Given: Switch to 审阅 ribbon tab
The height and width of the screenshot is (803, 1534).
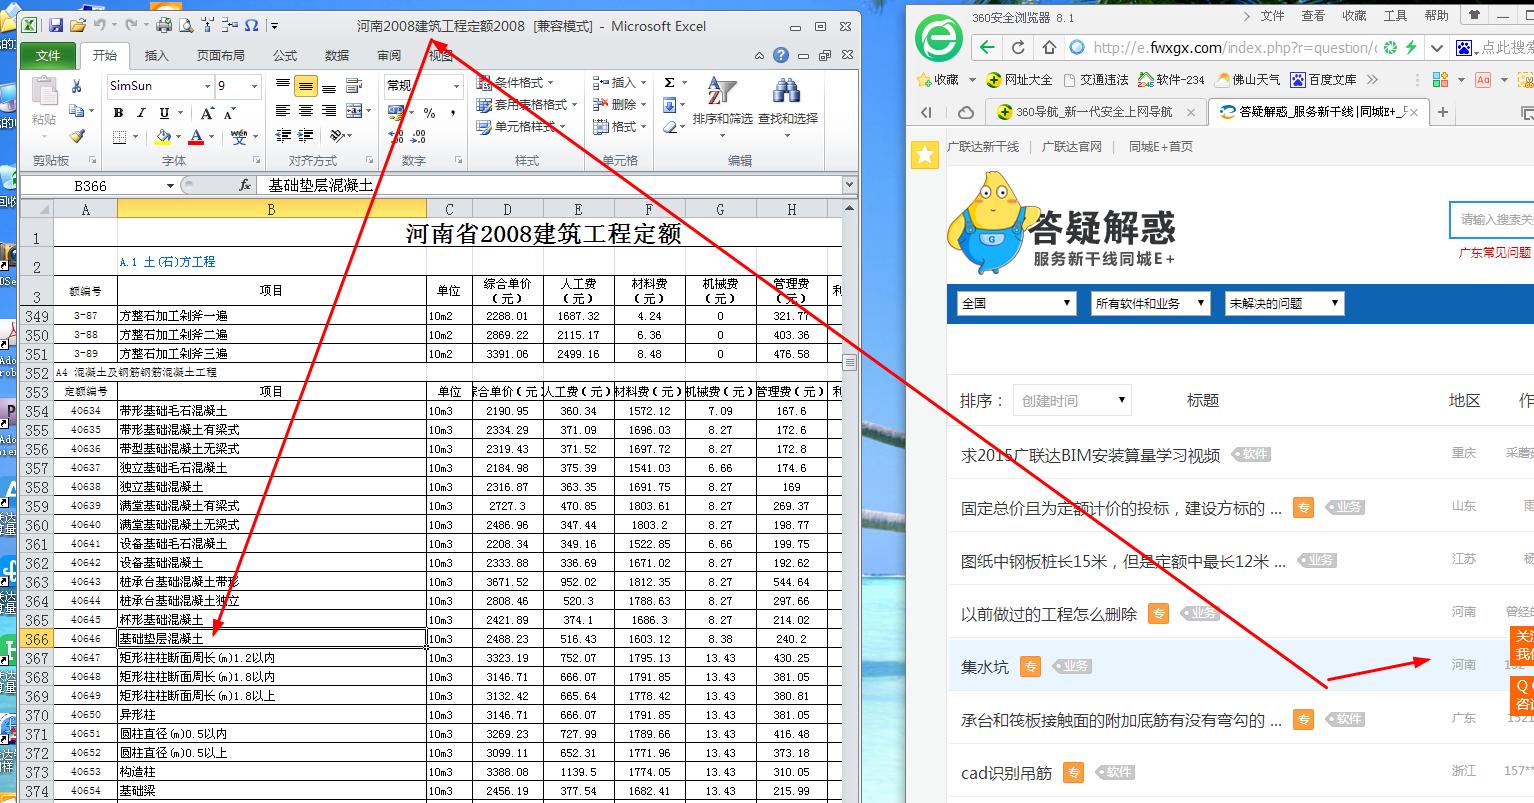Looking at the screenshot, I should (x=389, y=56).
